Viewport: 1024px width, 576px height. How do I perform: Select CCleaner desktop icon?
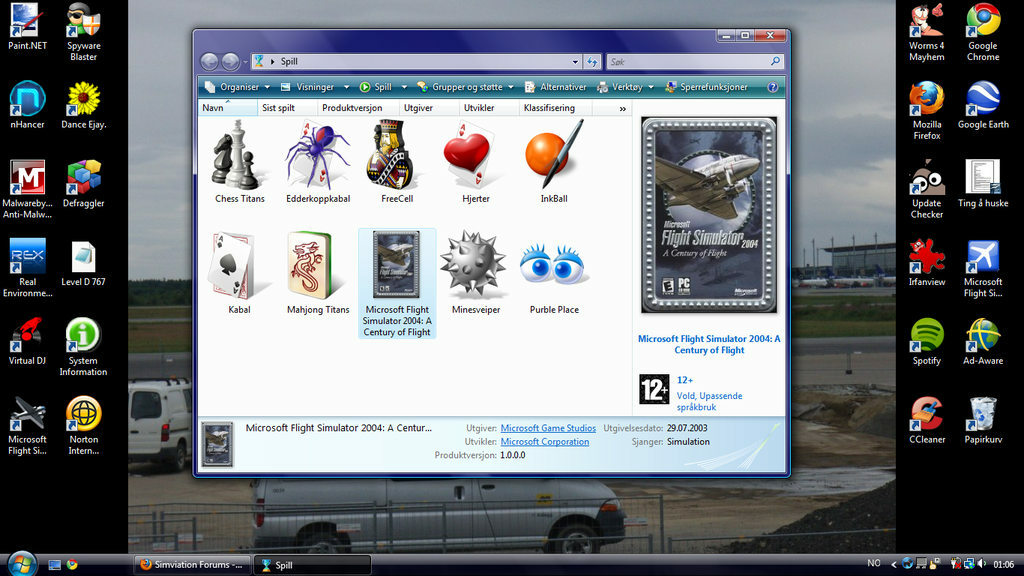point(927,421)
